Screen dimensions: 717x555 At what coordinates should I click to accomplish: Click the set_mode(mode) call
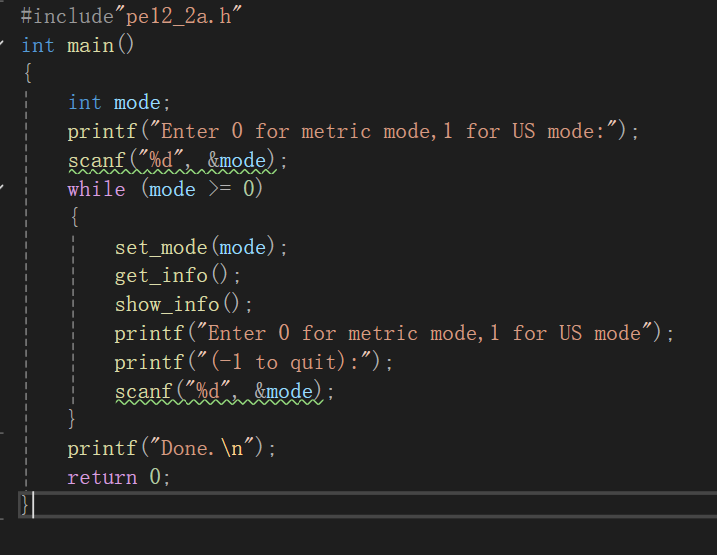(x=201, y=247)
